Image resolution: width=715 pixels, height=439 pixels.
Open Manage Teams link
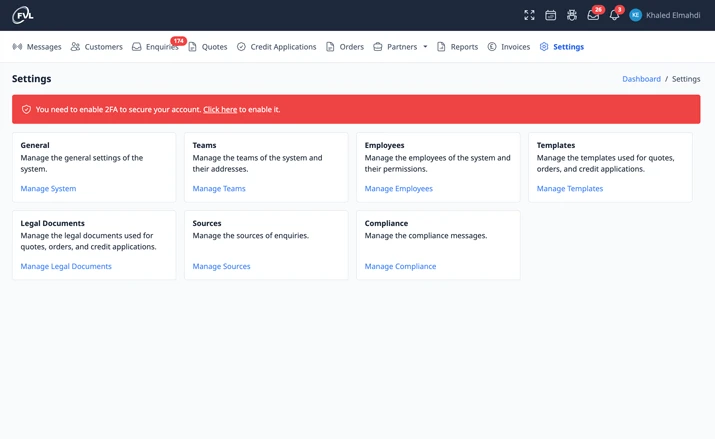tap(219, 189)
